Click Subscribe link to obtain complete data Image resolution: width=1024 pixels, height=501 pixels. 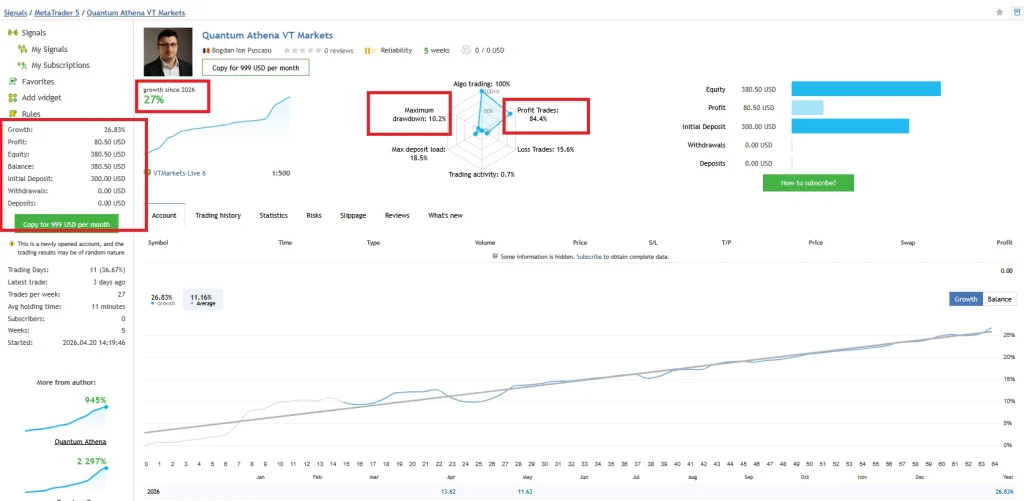click(x=588, y=257)
